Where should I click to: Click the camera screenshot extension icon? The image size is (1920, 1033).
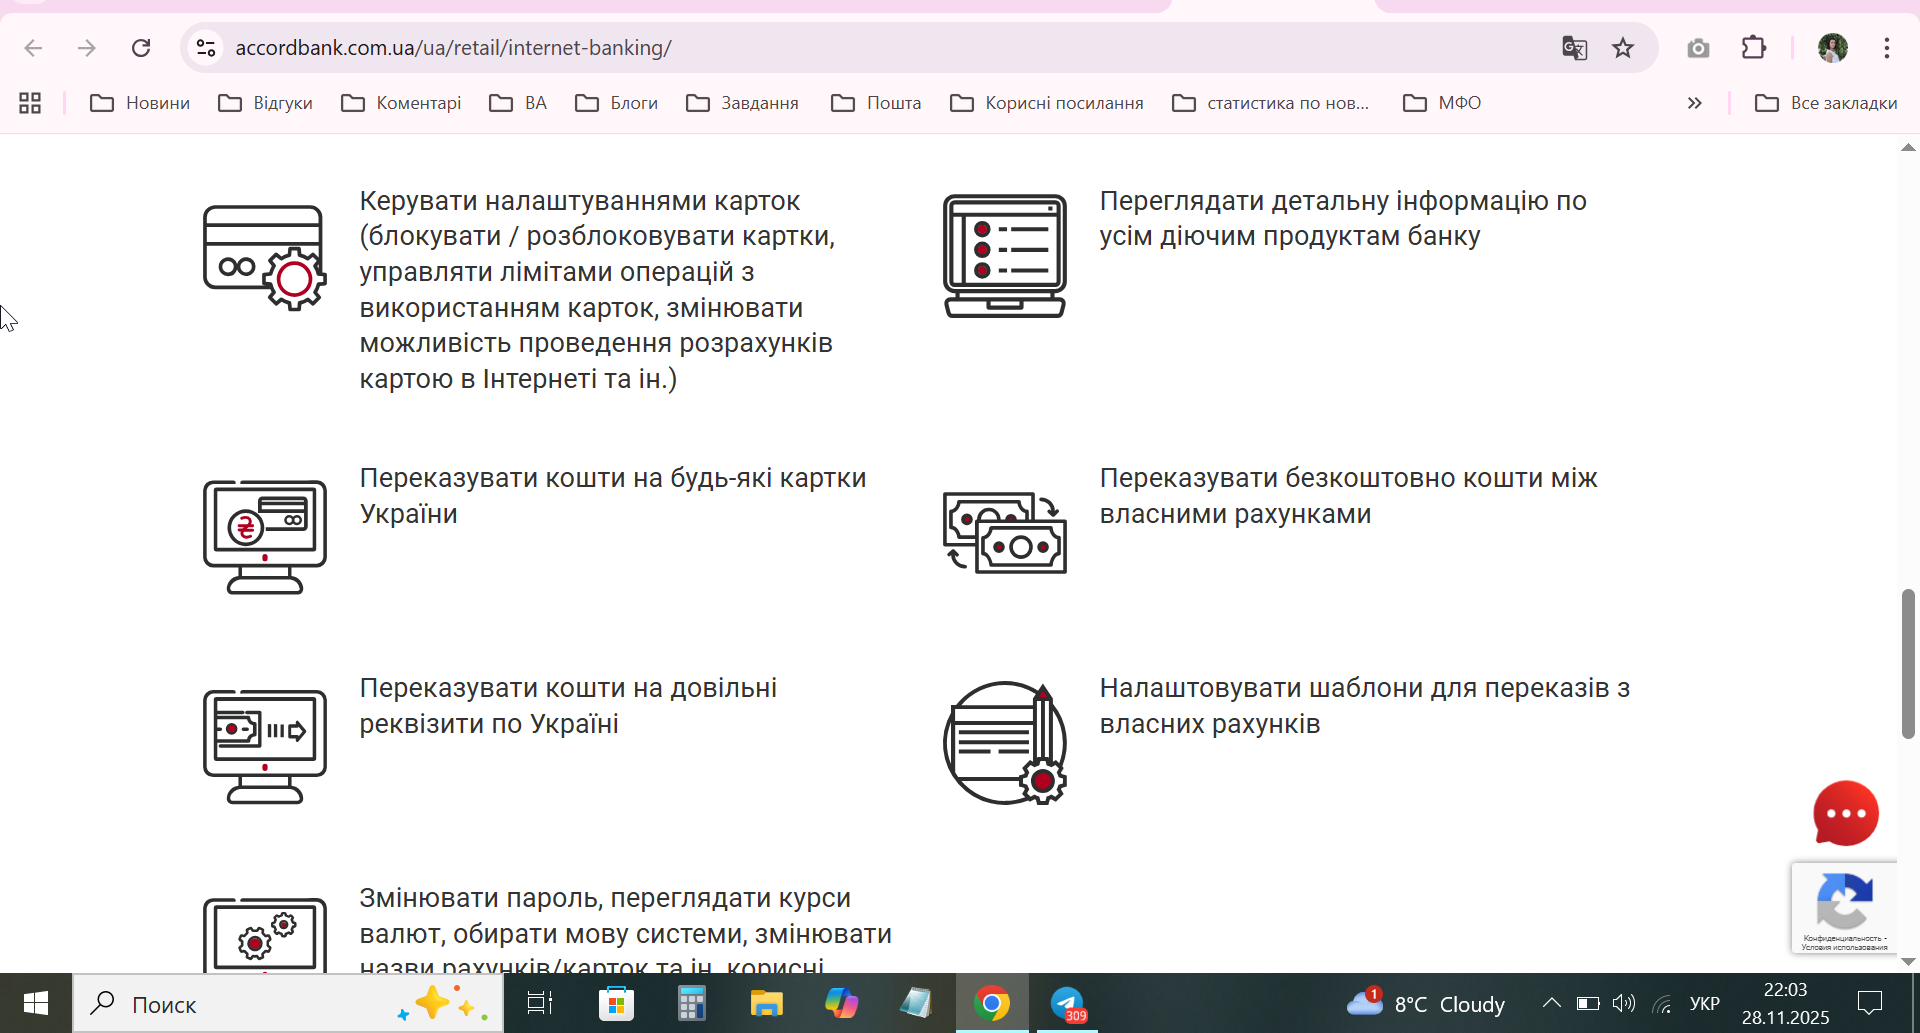[x=1698, y=48]
